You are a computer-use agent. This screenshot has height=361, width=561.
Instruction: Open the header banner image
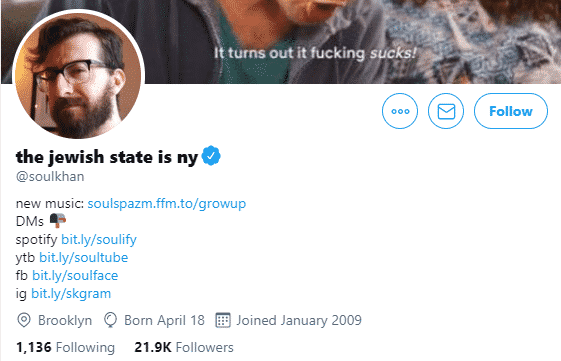280,42
